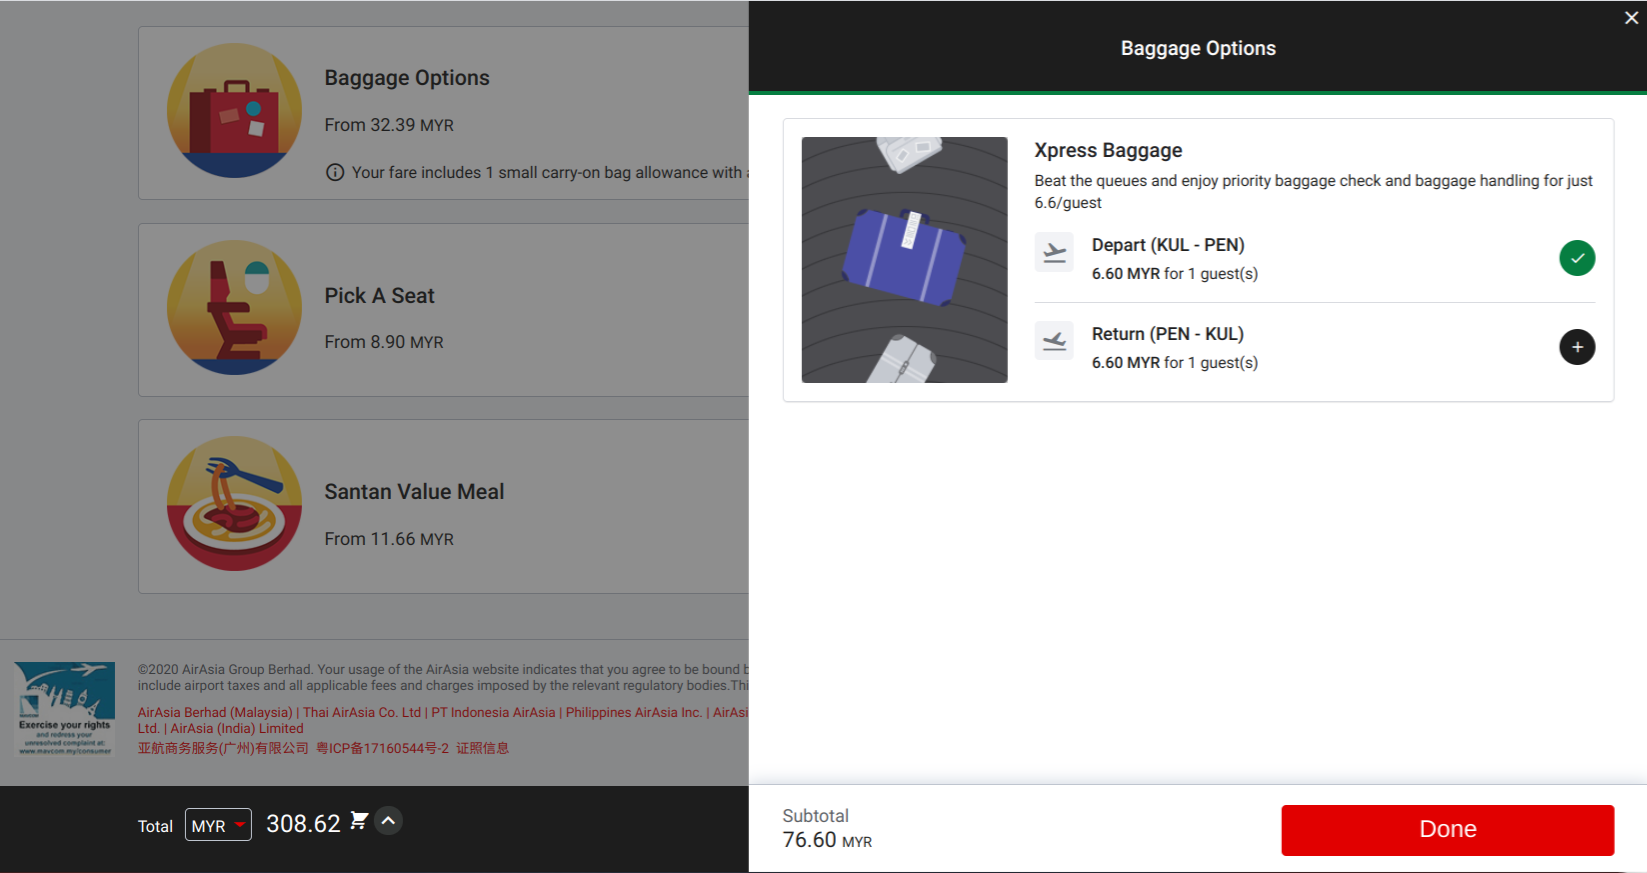This screenshot has height=873, width=1647.
Task: Open the shopping cart icon
Action: coord(359,821)
